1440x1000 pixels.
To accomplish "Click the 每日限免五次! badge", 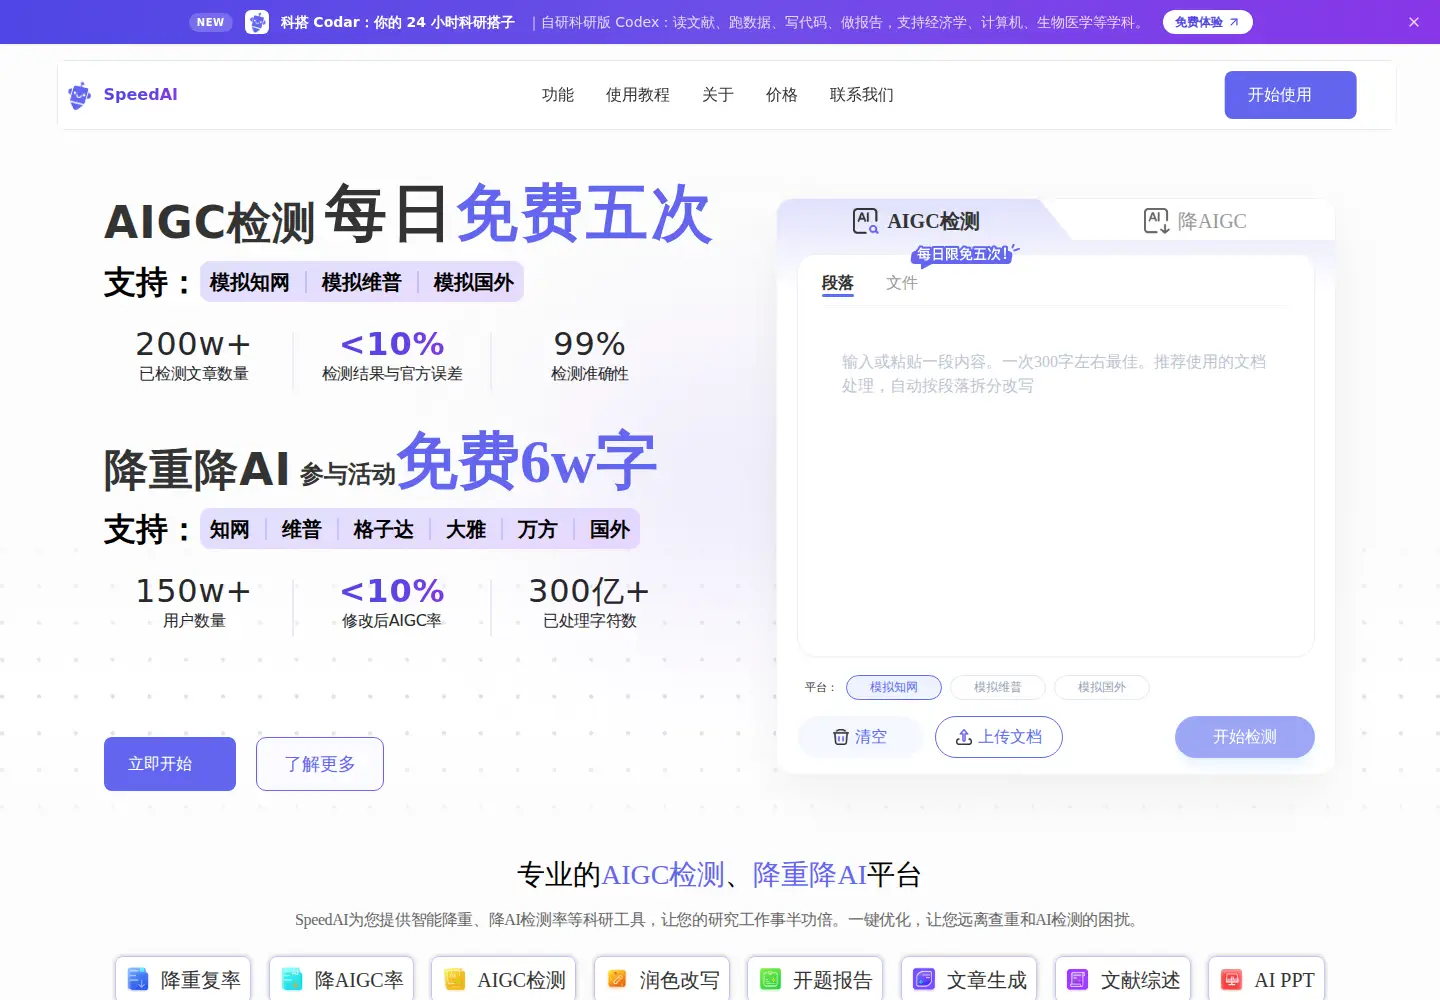I will 963,254.
